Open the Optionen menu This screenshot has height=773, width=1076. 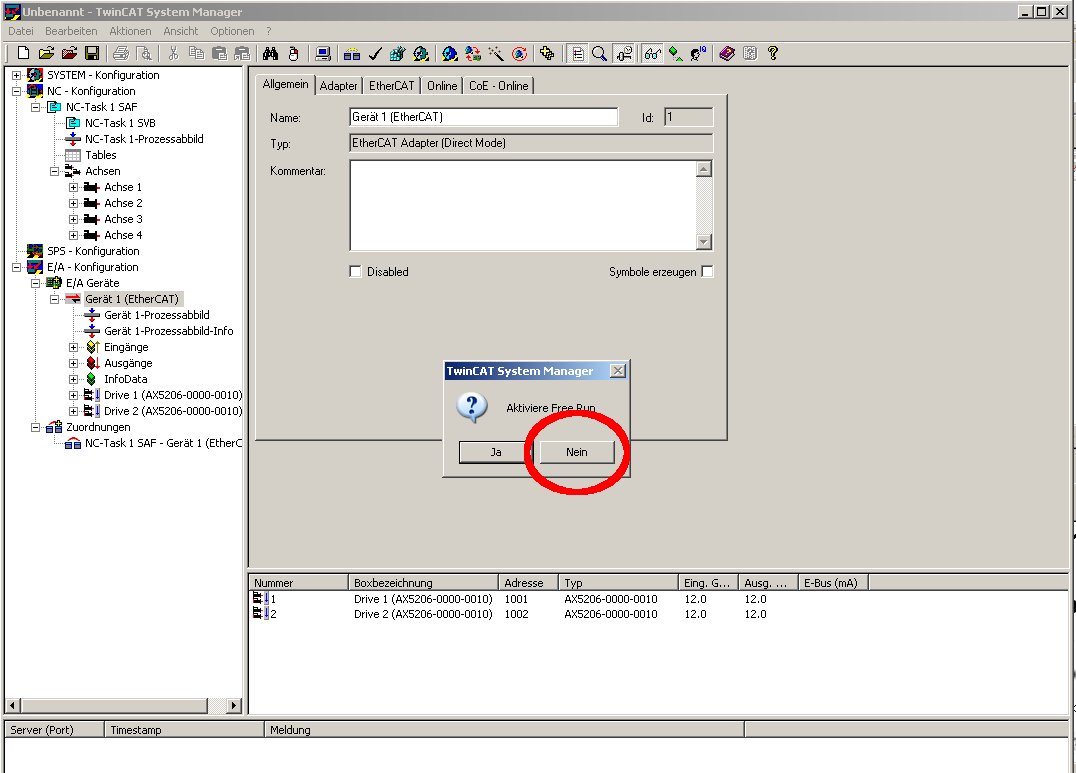(x=232, y=31)
